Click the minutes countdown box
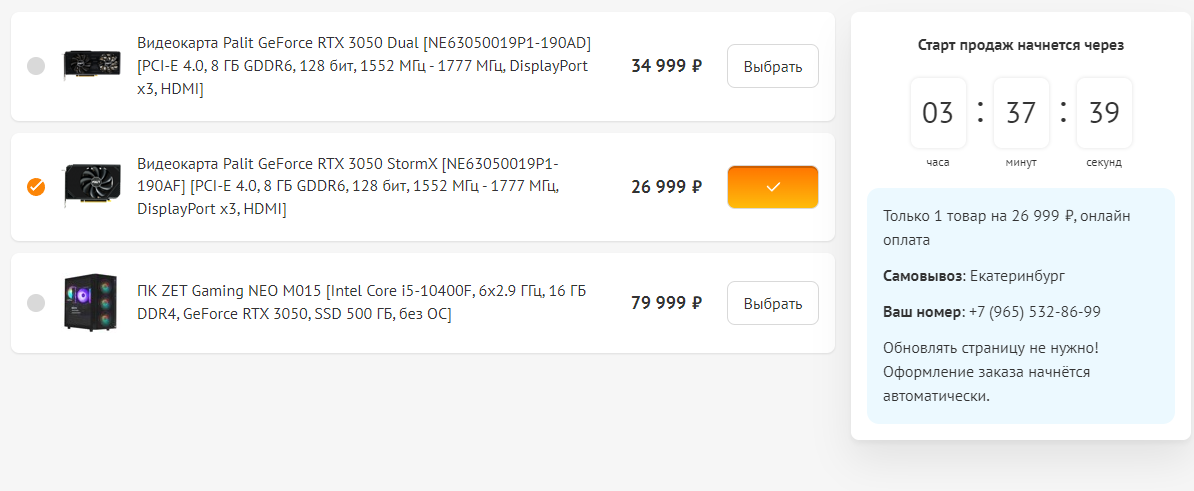 1021,113
